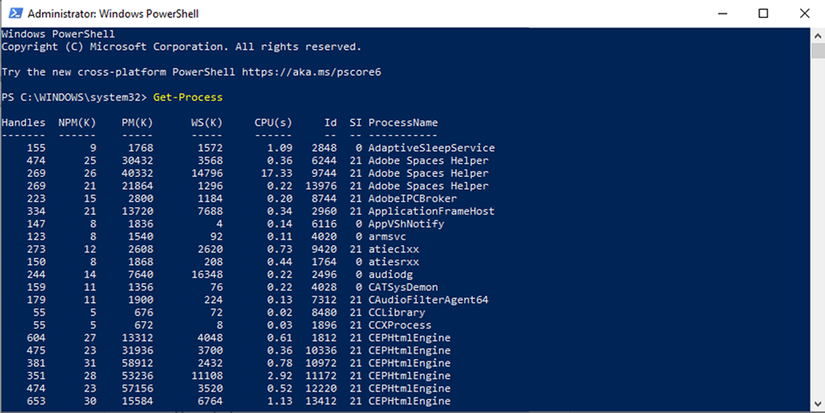Click the Id column header

pyautogui.click(x=330, y=123)
